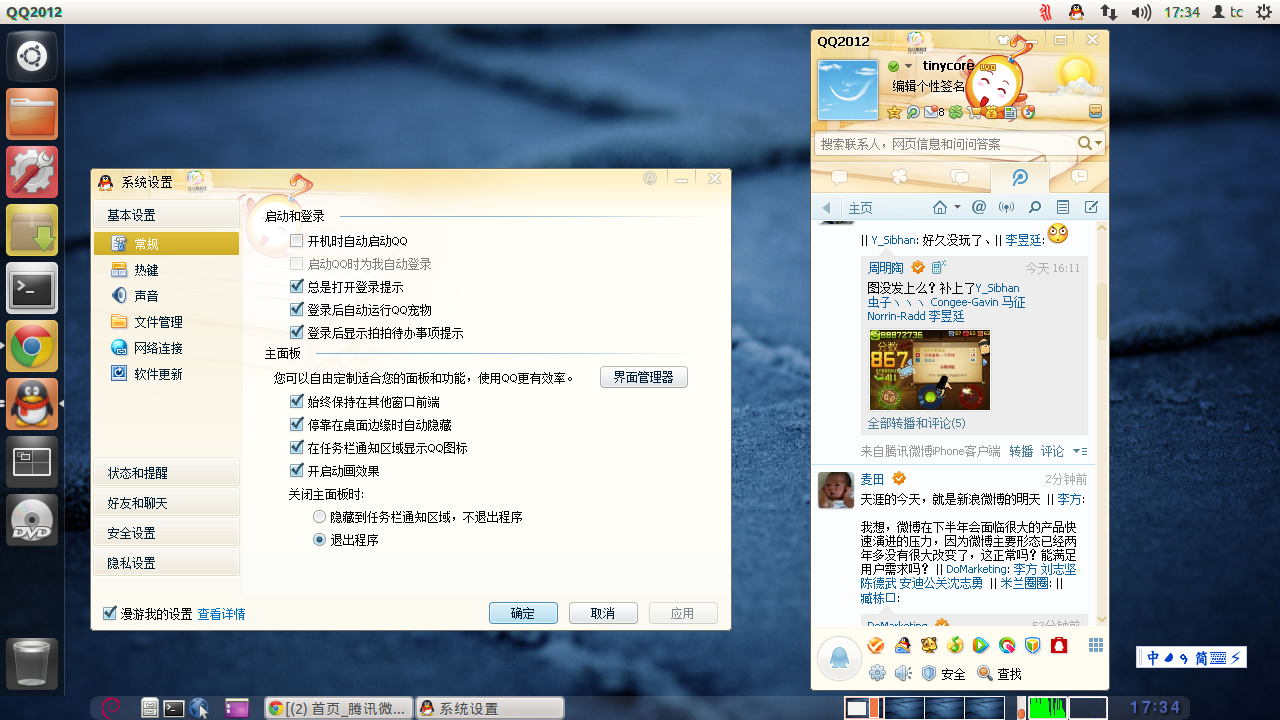This screenshot has height=720, width=1280.
Task: Click the 查找 find contacts button
Action: point(999,674)
